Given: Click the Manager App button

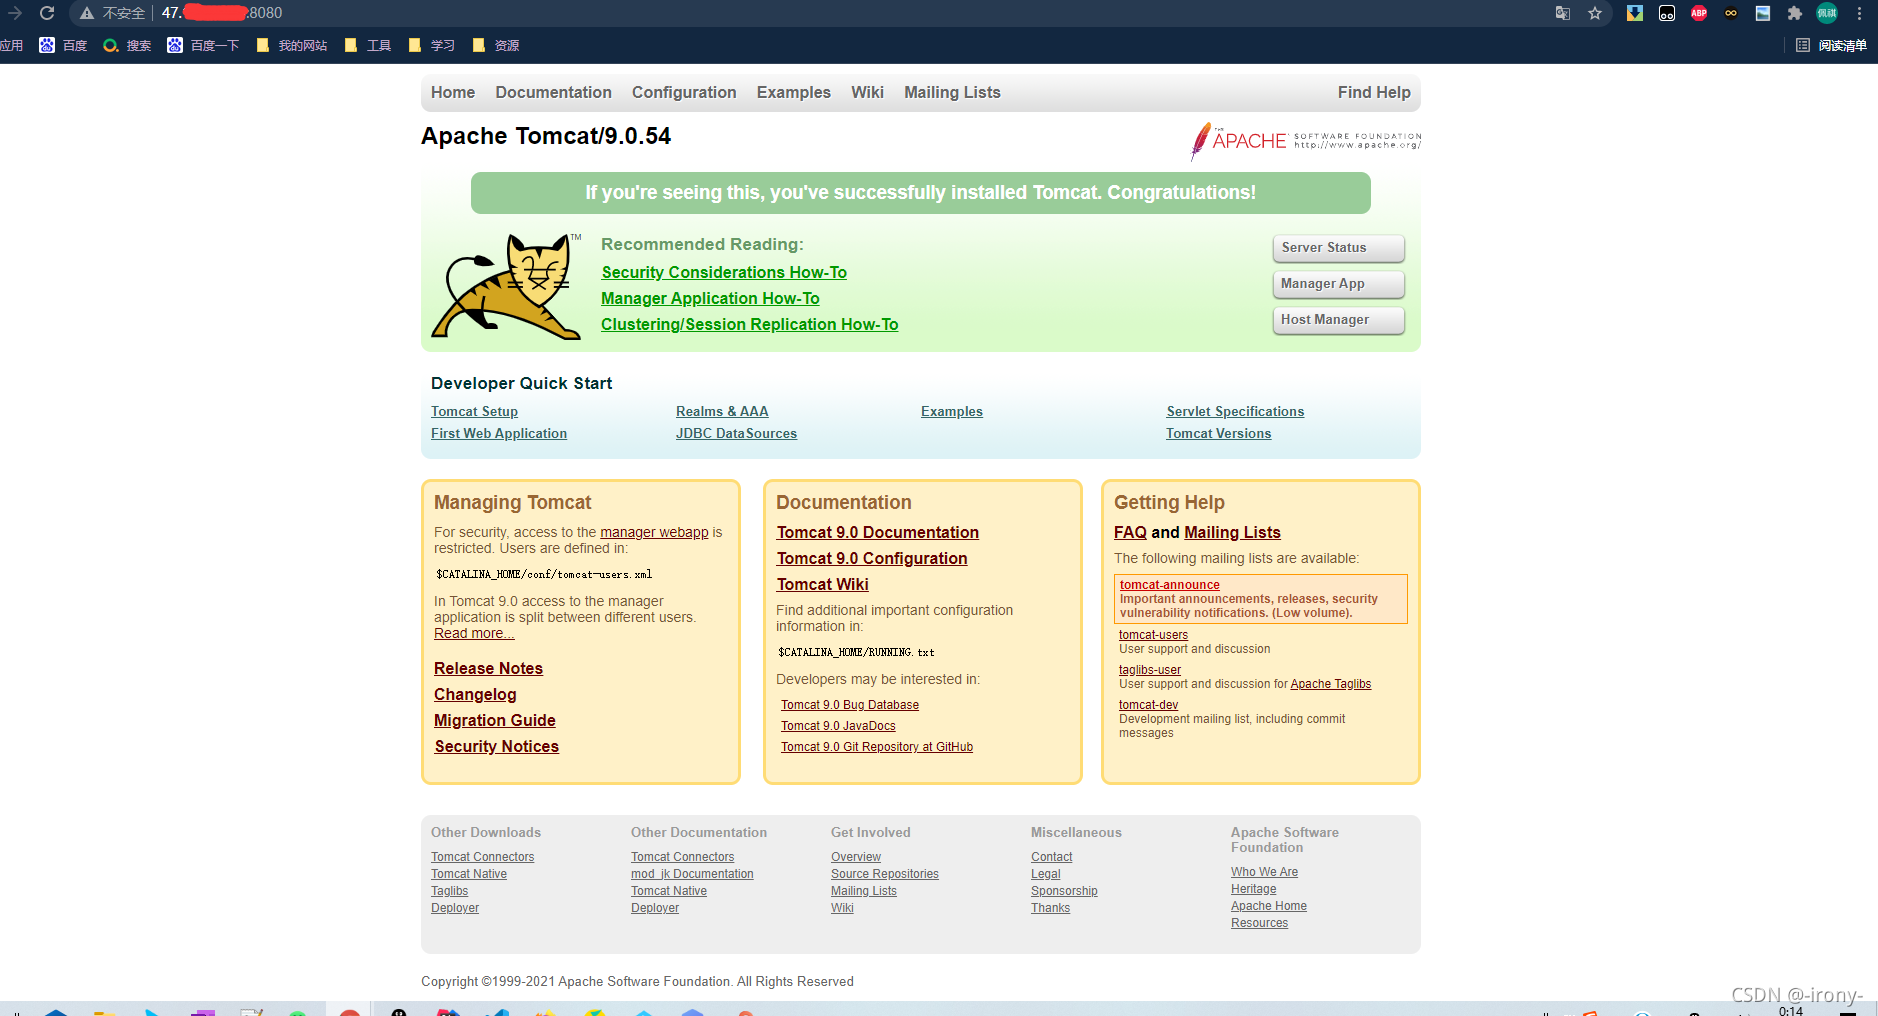Looking at the screenshot, I should 1338,284.
